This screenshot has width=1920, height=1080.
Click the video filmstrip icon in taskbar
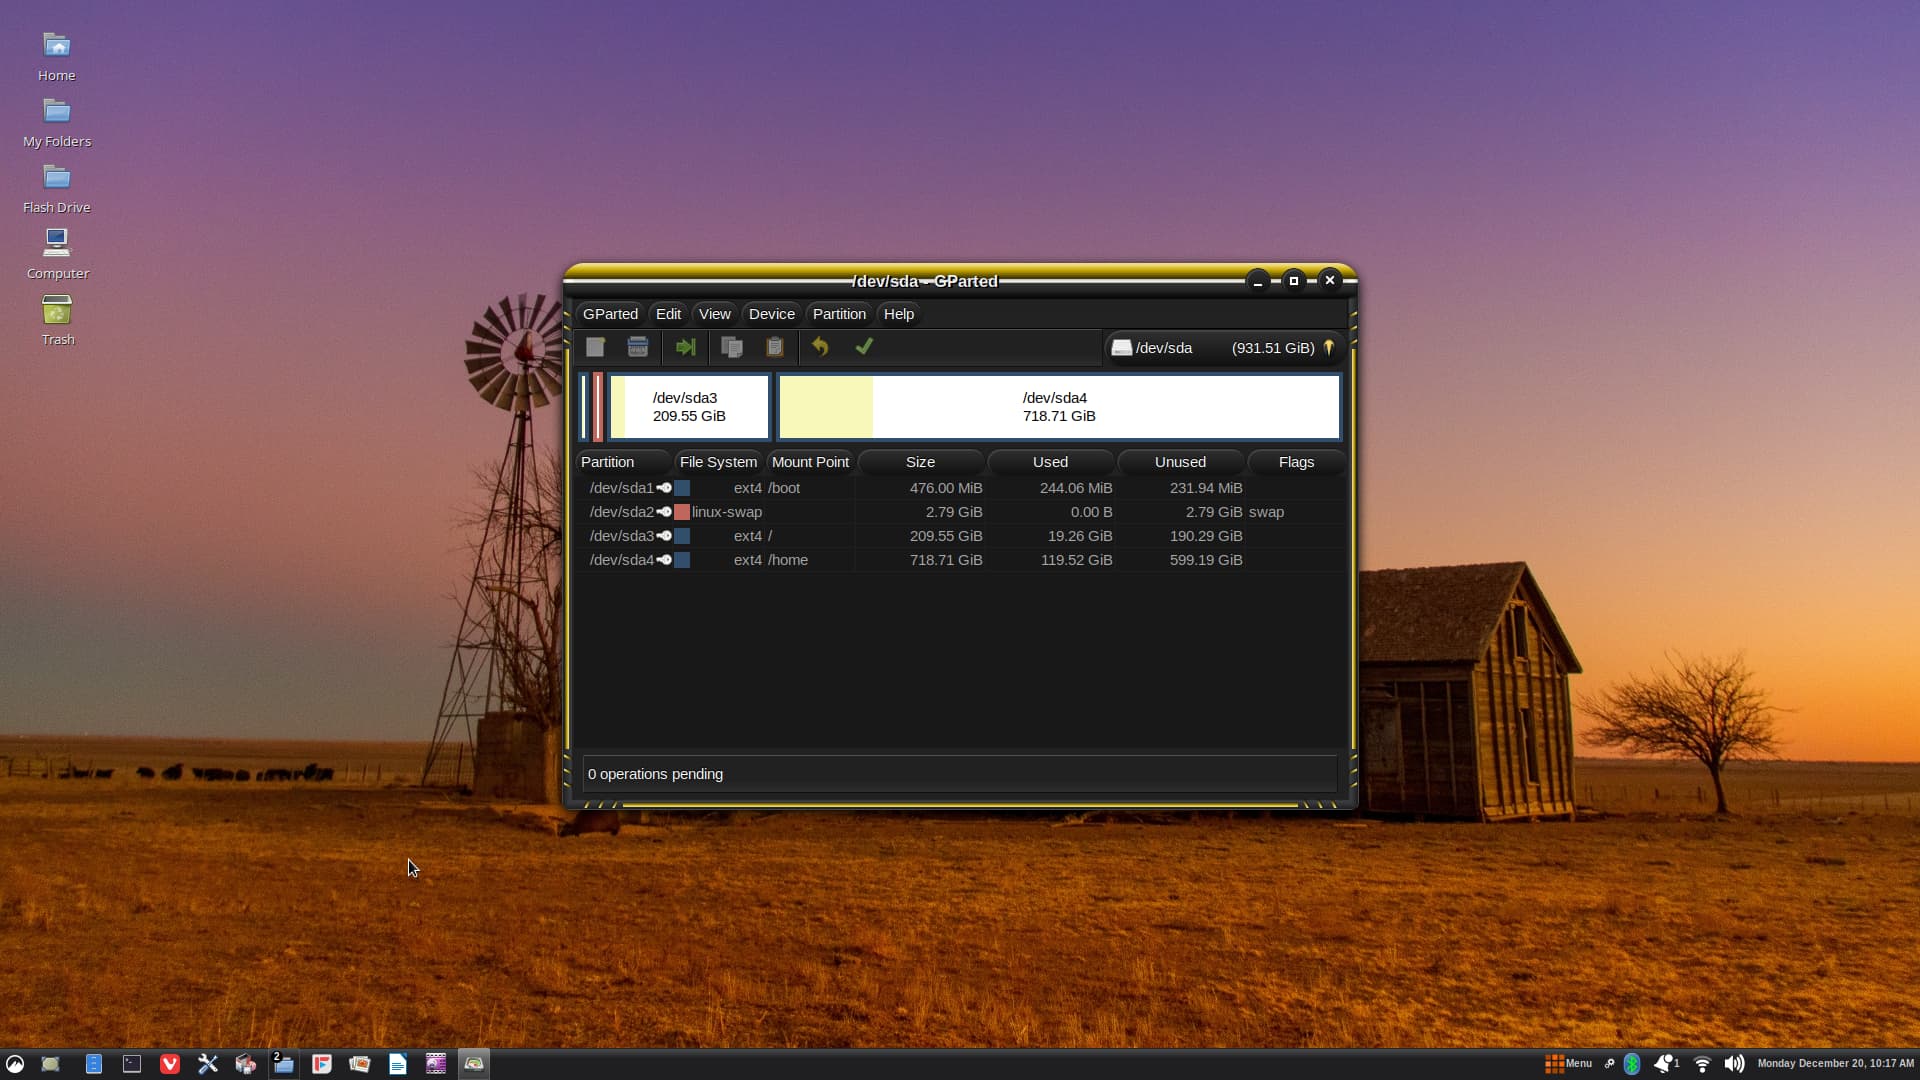pos(436,1064)
